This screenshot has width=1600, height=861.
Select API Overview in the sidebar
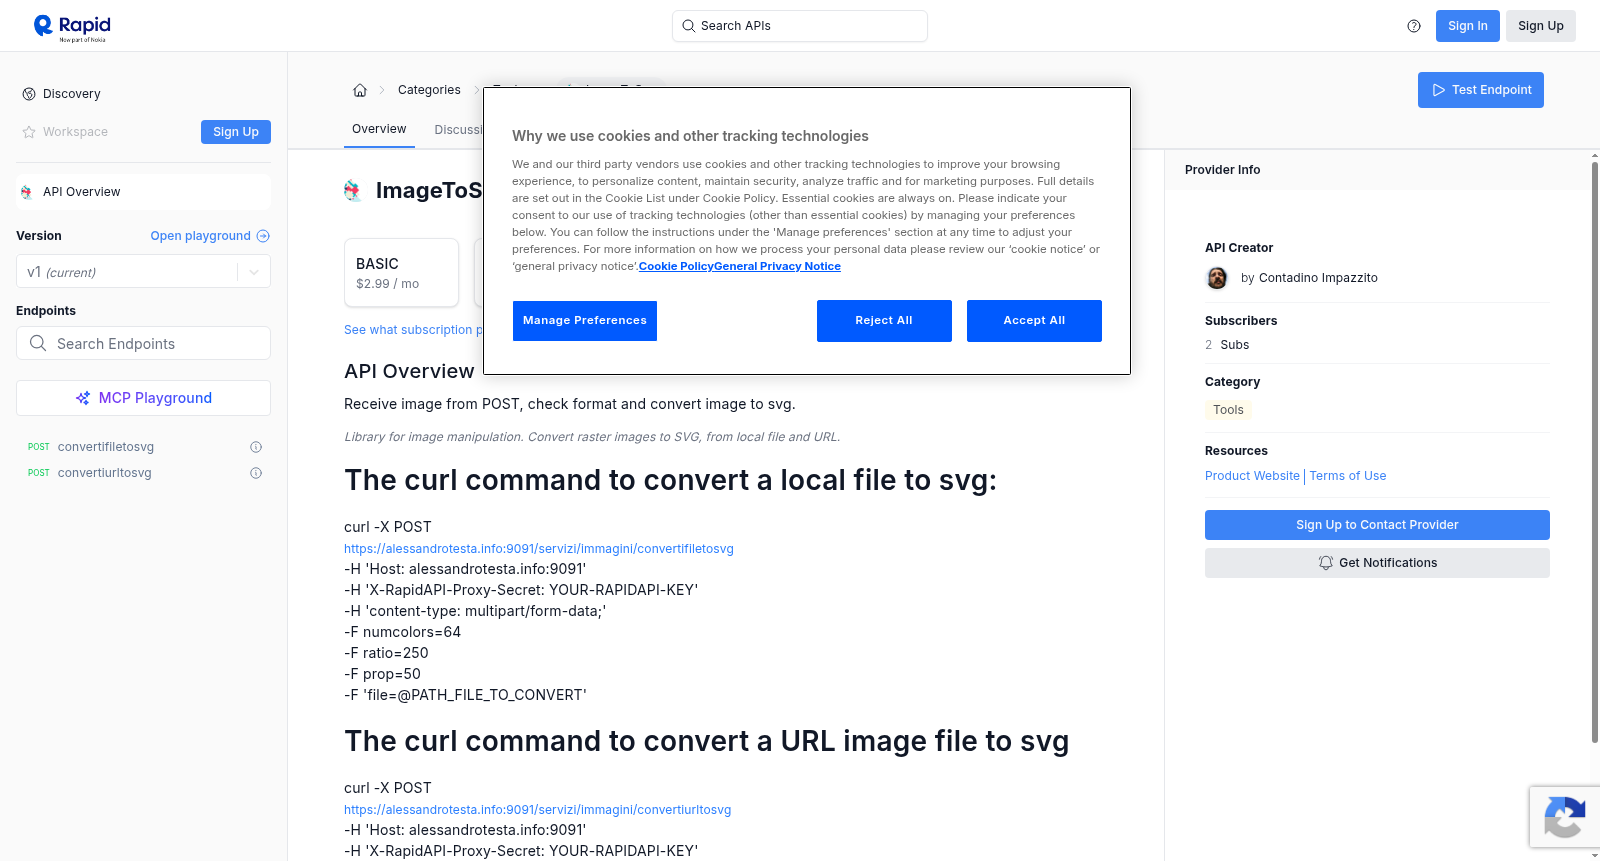tap(143, 192)
